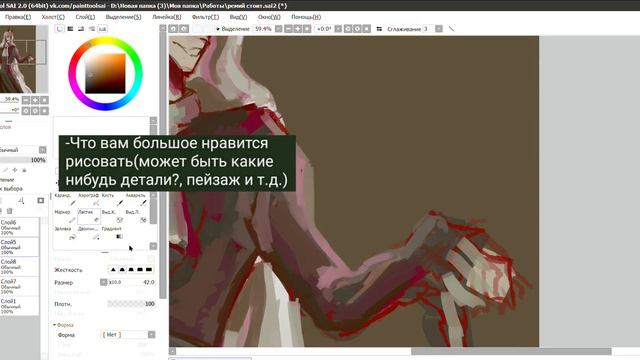Viewport: 640px width, 360px height.
Task: Select the Заливка (Bucket) tool
Action: click(65, 233)
